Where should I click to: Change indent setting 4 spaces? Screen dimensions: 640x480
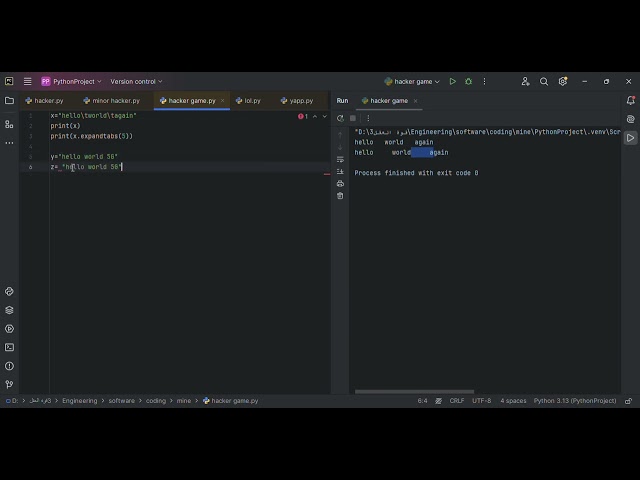(x=513, y=401)
